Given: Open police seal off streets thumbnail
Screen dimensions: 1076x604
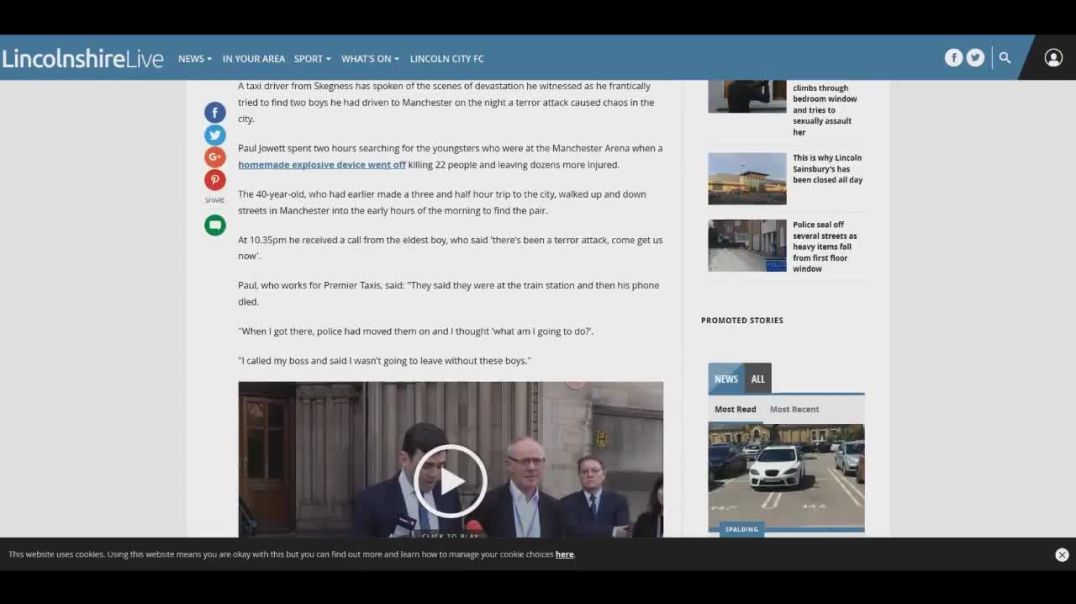Looking at the screenshot, I should click(747, 246).
